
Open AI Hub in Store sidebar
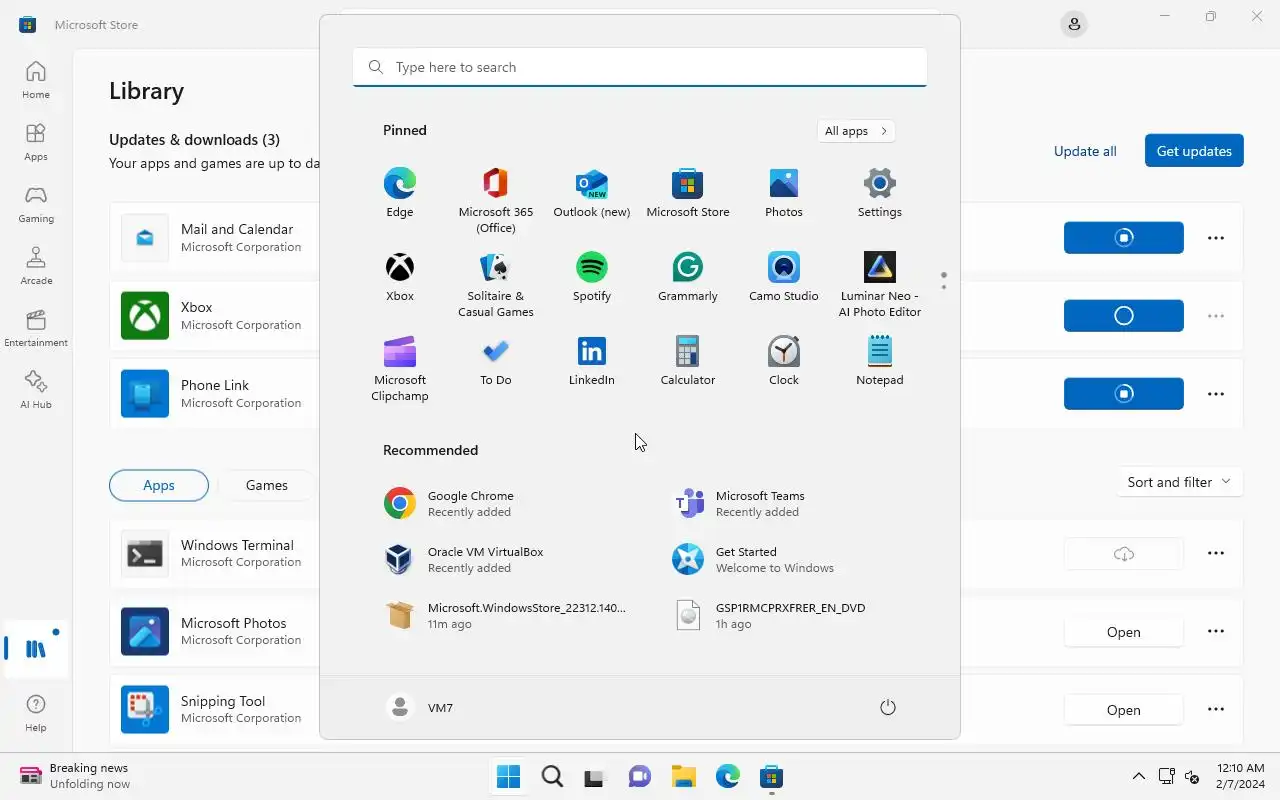click(x=36, y=390)
